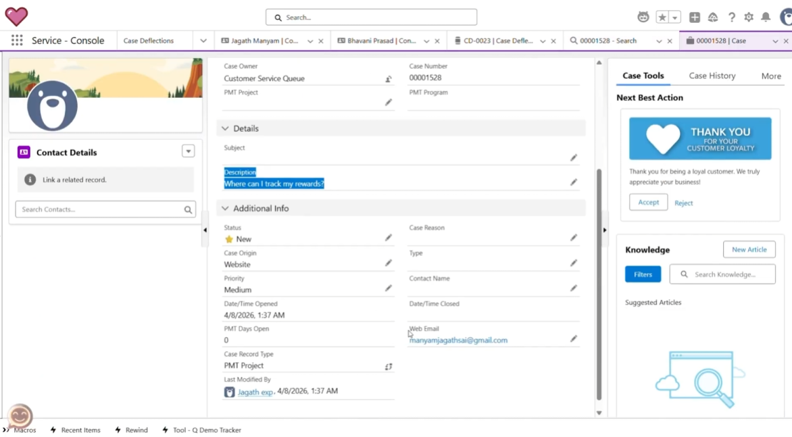Select the Case Tools tab
The width and height of the screenshot is (792, 437).
pos(643,76)
